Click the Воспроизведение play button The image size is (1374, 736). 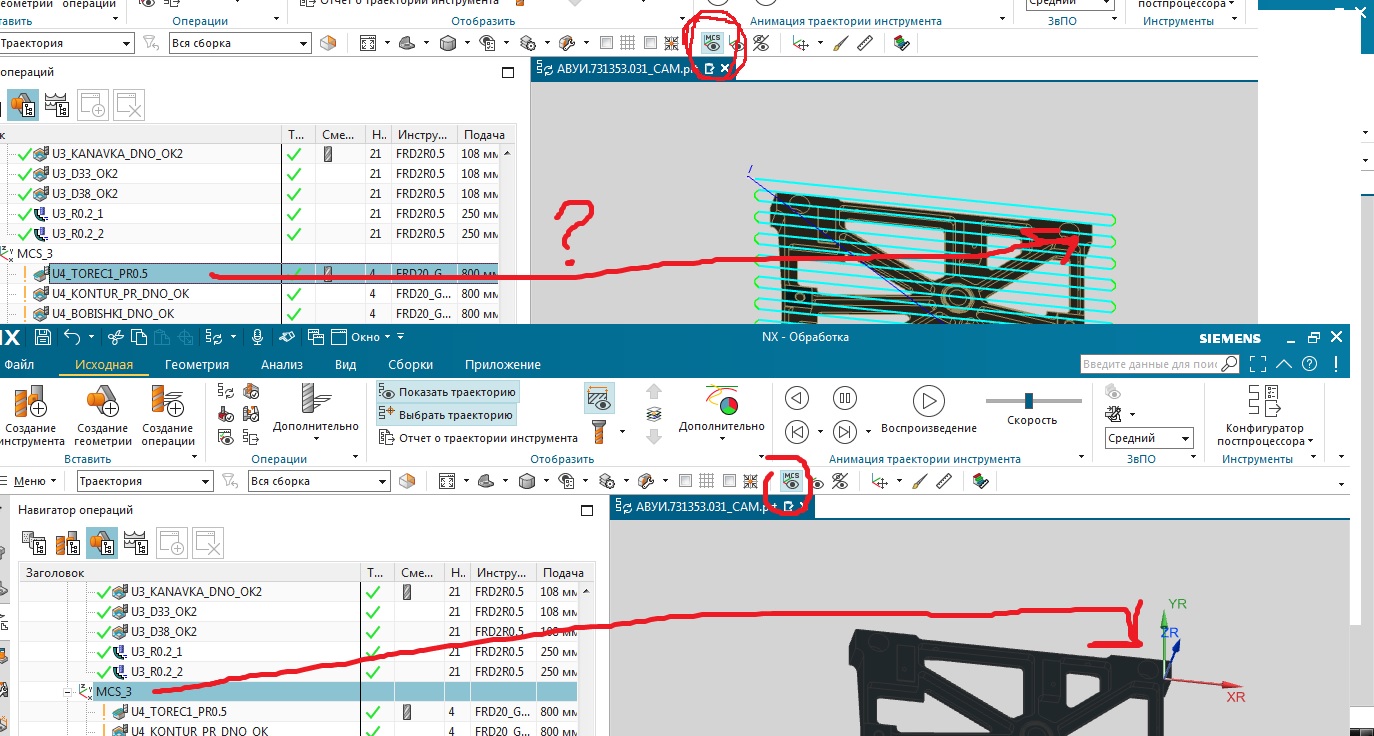click(928, 401)
